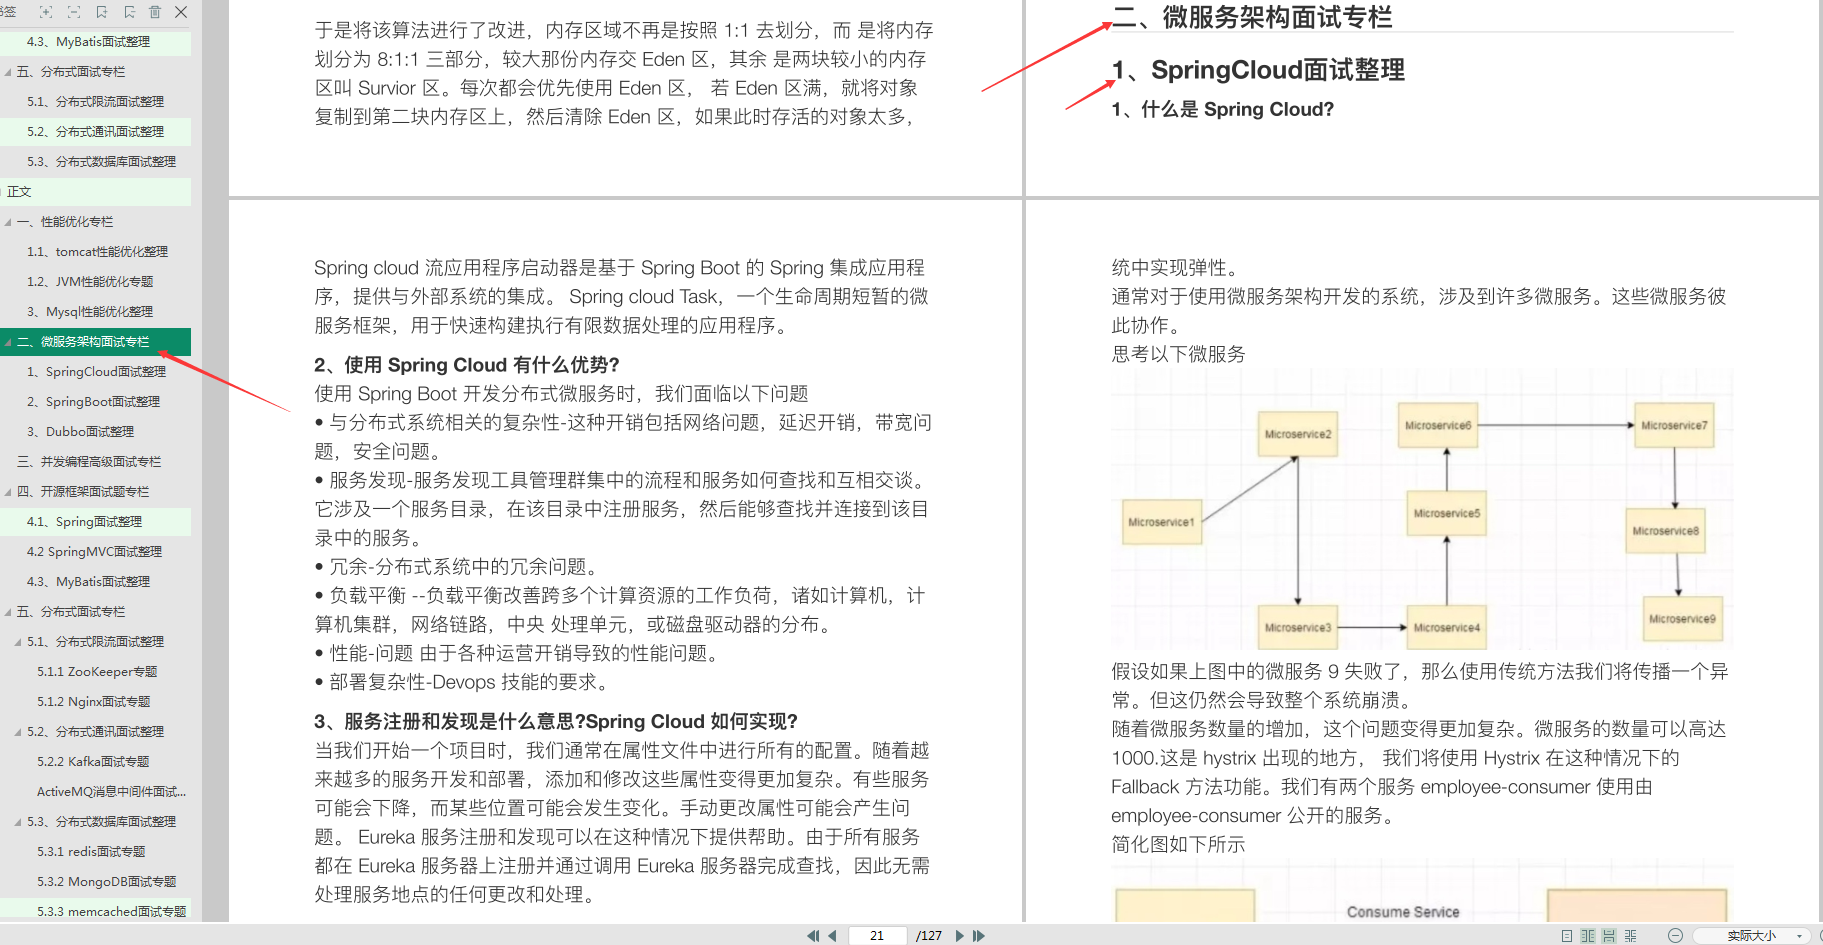
Task: Switch to two-page view
Action: [x=1588, y=936]
